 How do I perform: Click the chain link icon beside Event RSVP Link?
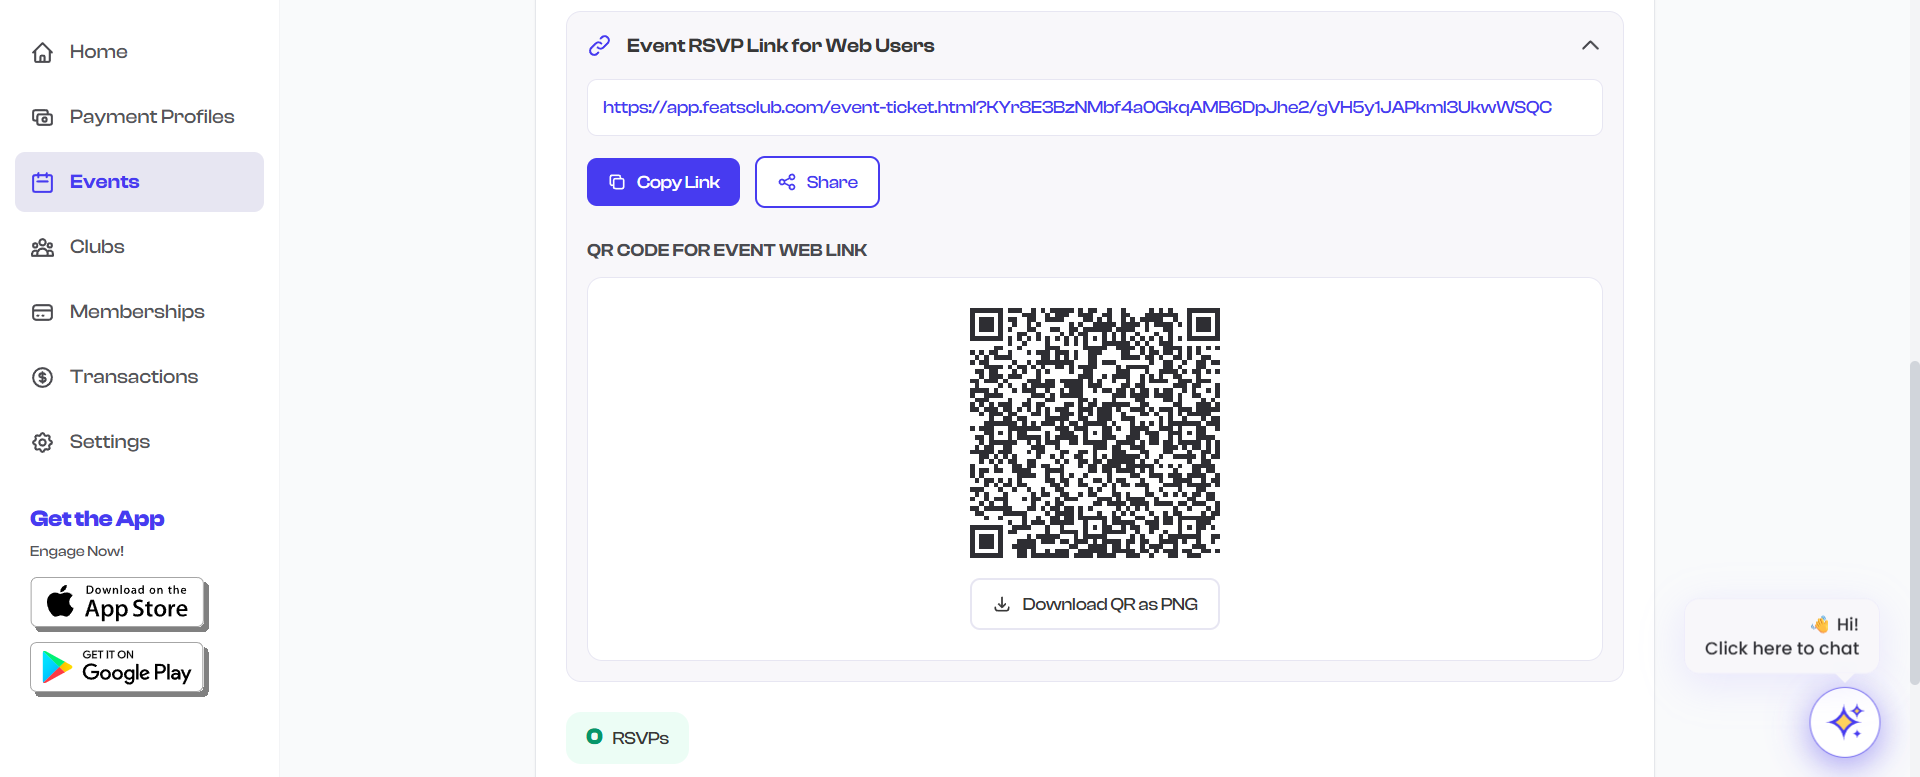599,45
